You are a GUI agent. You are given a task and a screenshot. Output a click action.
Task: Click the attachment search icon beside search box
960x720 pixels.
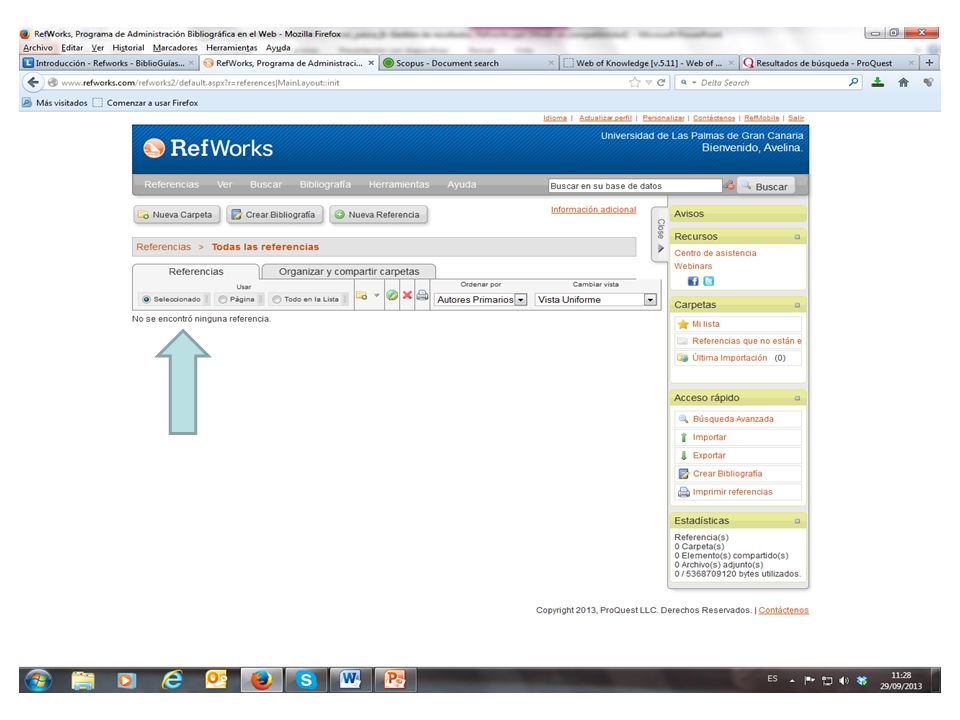click(x=730, y=186)
